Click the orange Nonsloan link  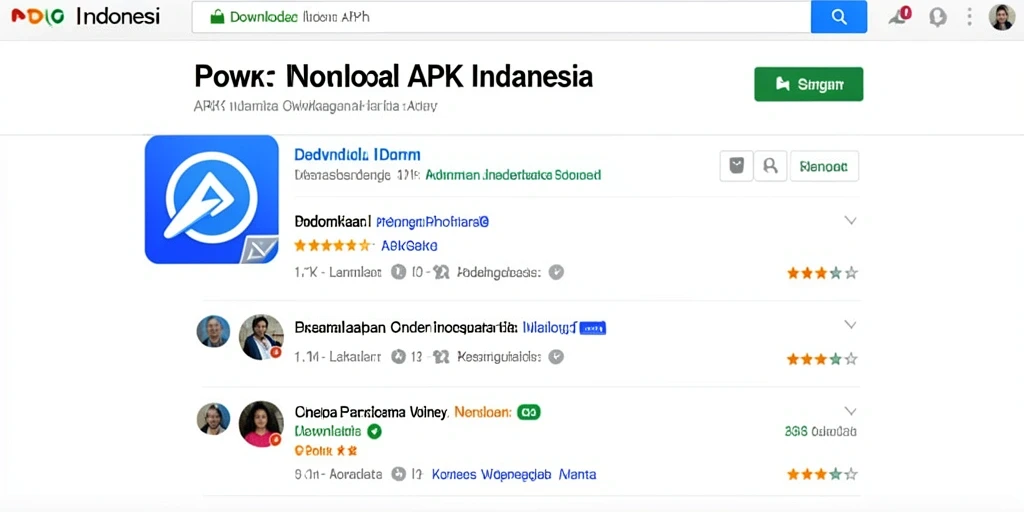coord(482,412)
